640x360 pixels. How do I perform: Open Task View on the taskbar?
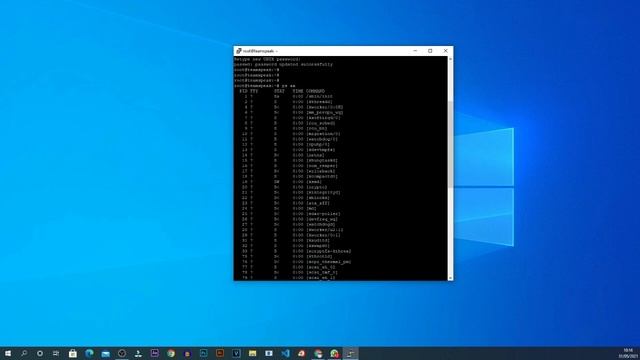click(56, 353)
